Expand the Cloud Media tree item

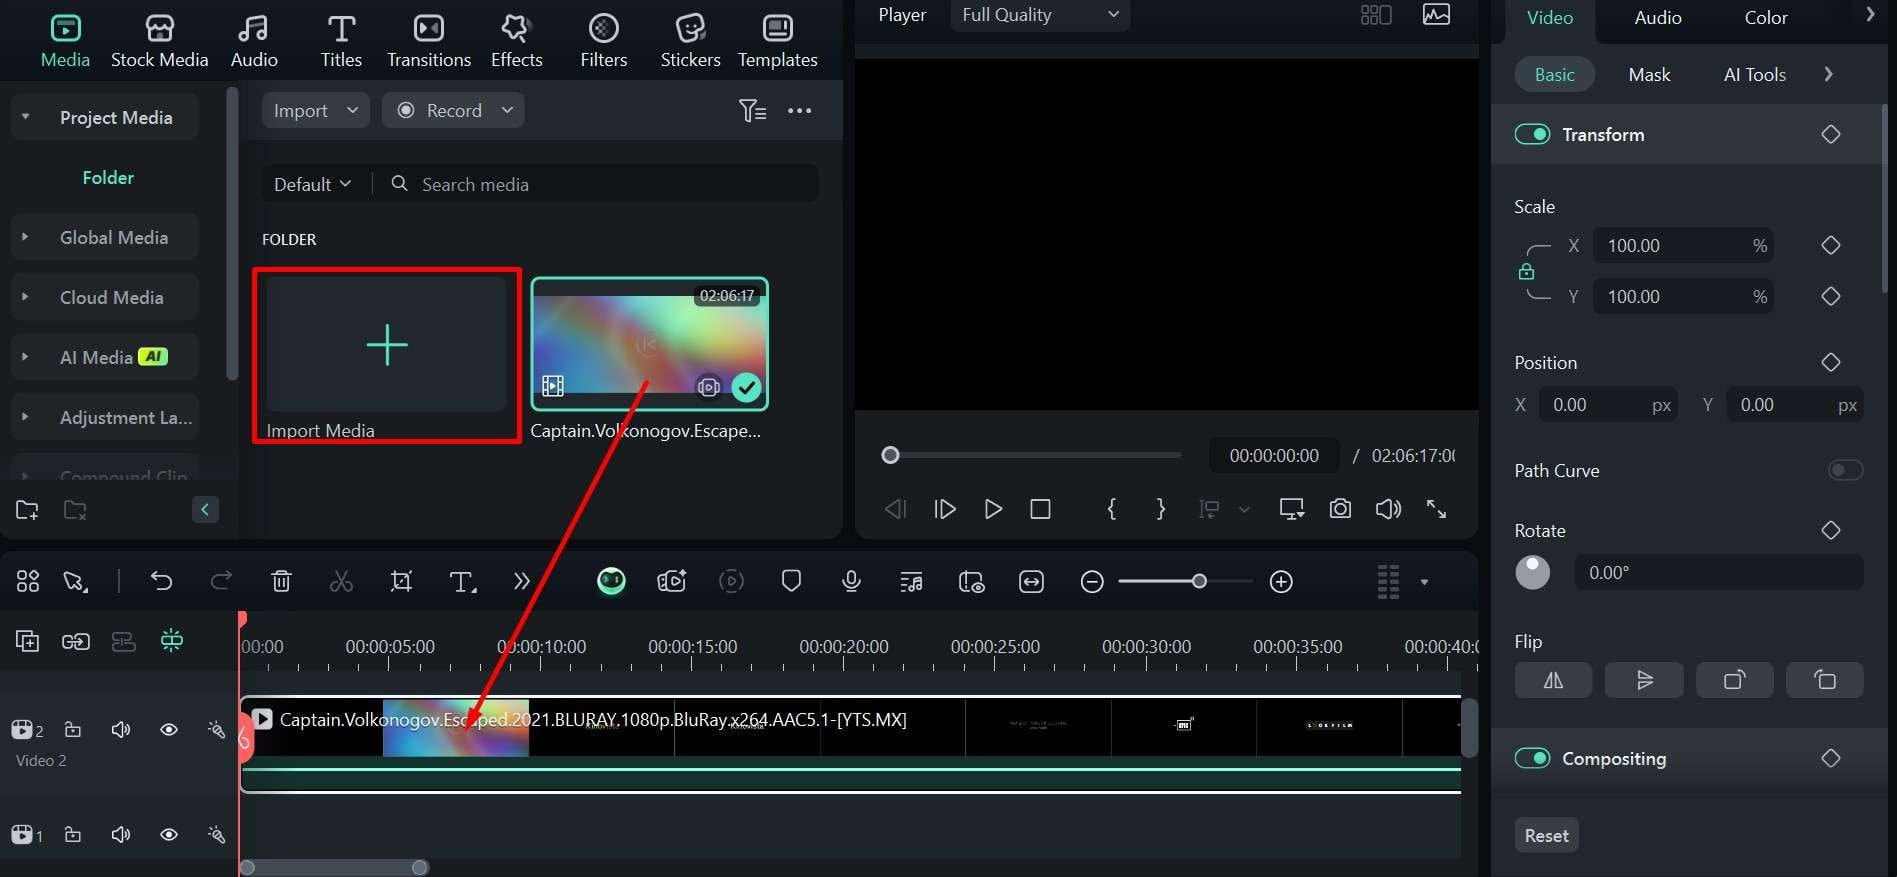click(25, 297)
